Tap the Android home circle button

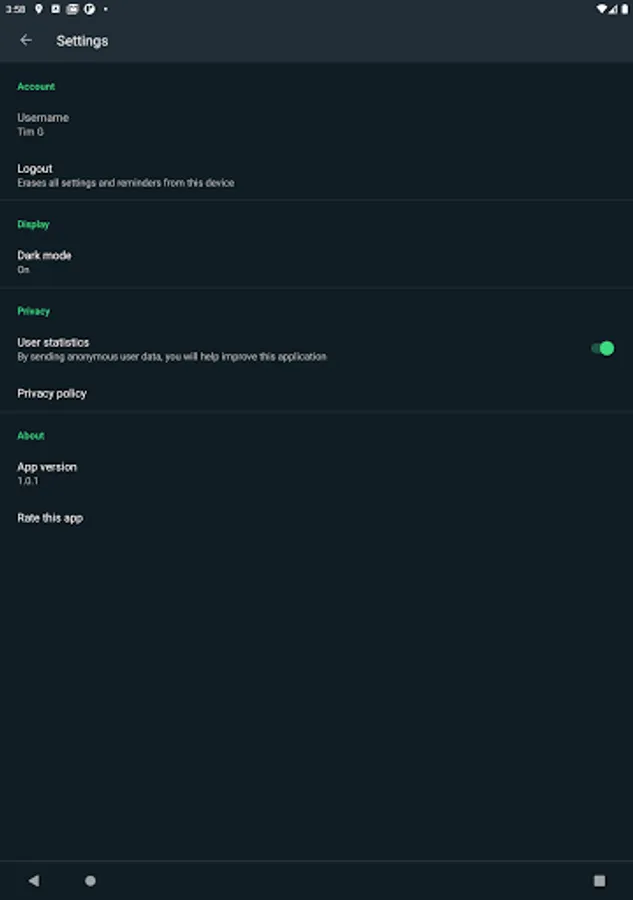click(90, 881)
